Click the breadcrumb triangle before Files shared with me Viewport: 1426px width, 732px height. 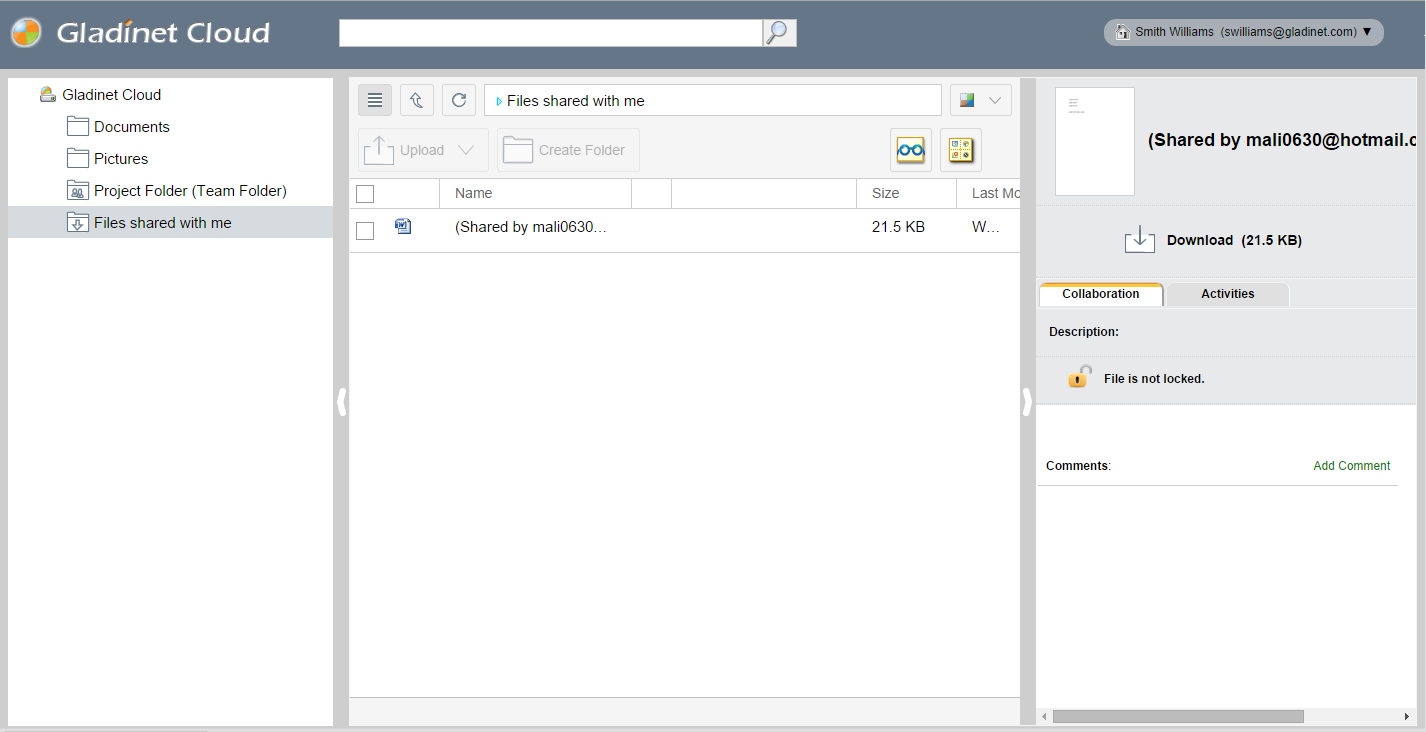point(499,101)
